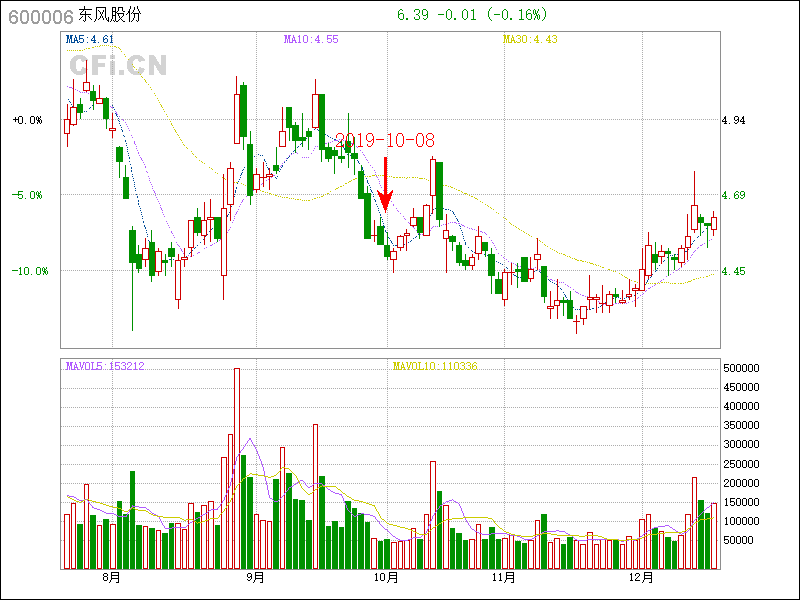This screenshot has height=600, width=800.
Task: Select the 8月 label on time axis
Action: coord(111,577)
